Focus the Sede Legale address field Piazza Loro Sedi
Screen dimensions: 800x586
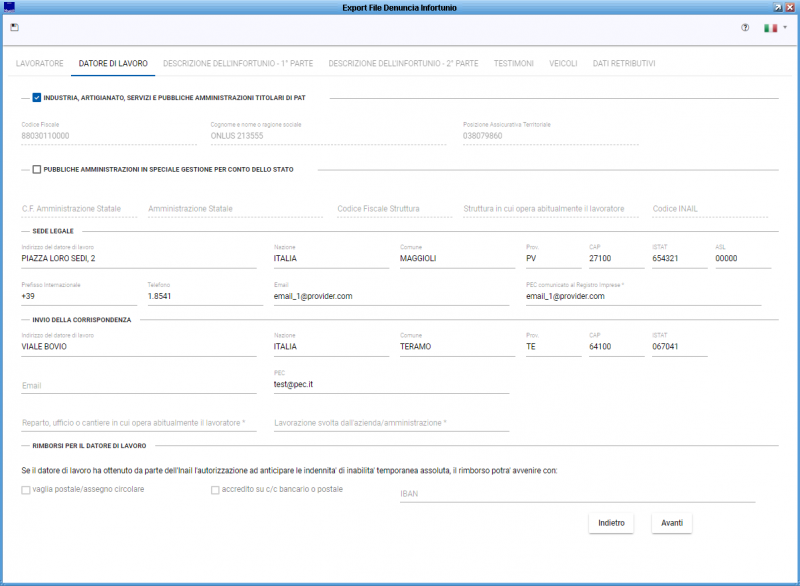[x=138, y=258]
